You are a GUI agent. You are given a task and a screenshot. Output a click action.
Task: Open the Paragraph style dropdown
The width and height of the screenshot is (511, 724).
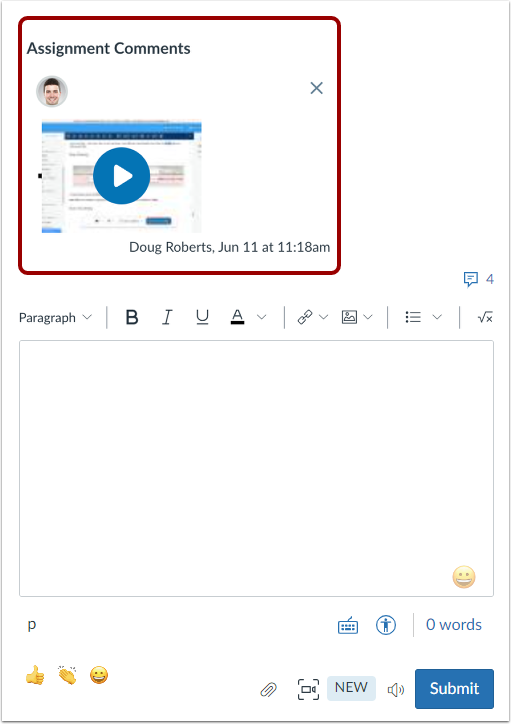[55, 318]
